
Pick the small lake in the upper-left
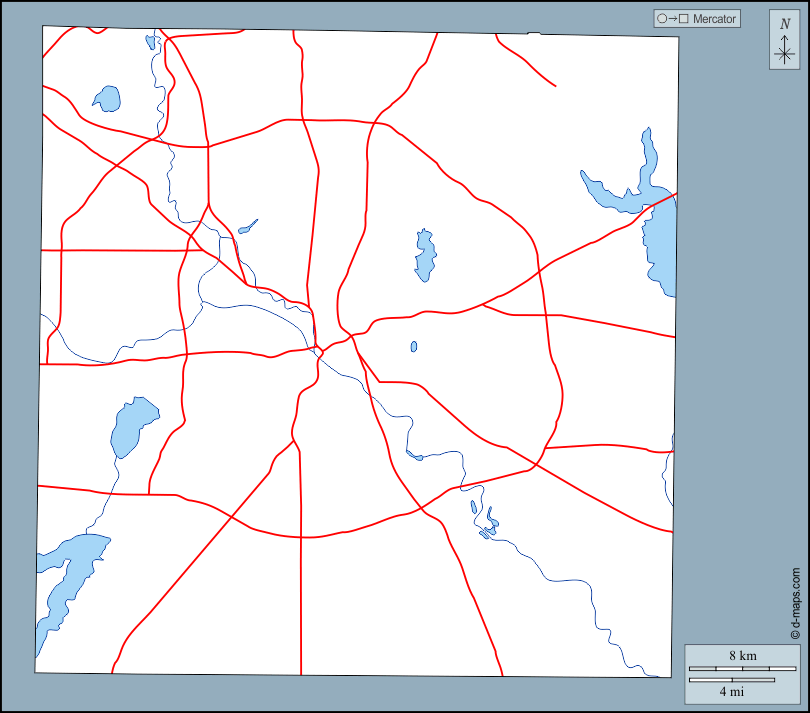pos(106,98)
